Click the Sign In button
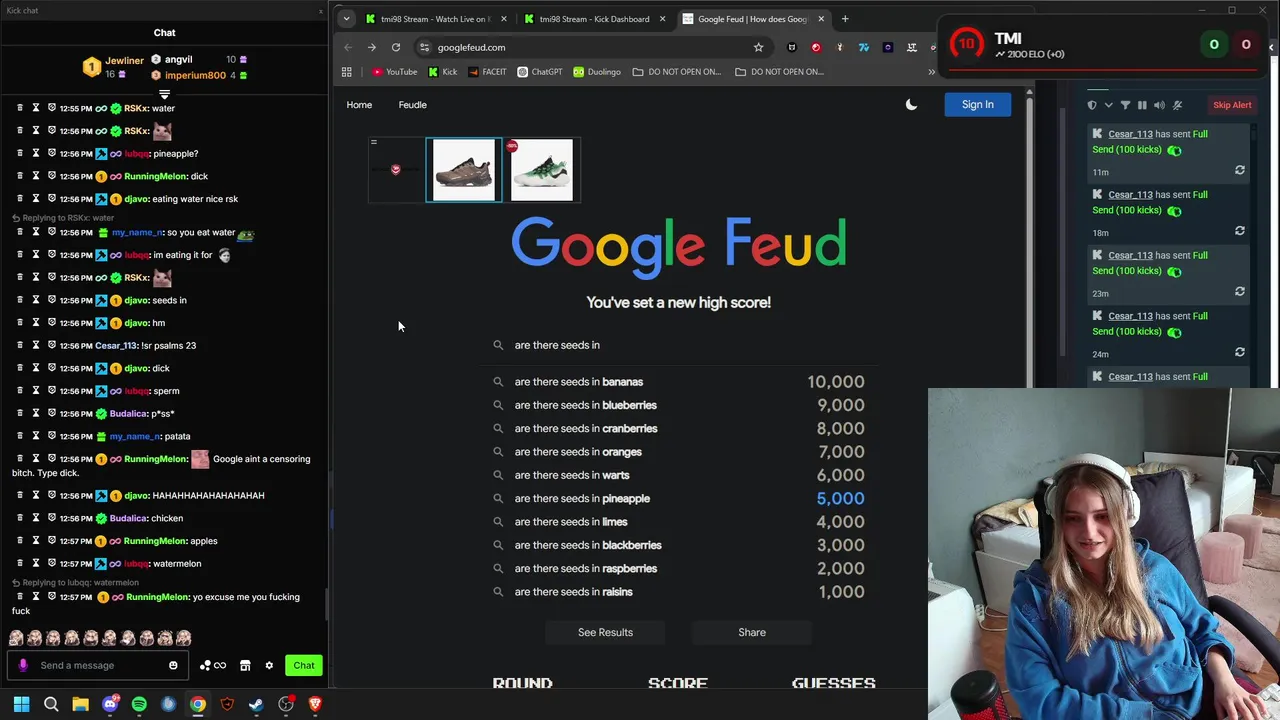Image resolution: width=1280 pixels, height=720 pixels. [x=977, y=104]
